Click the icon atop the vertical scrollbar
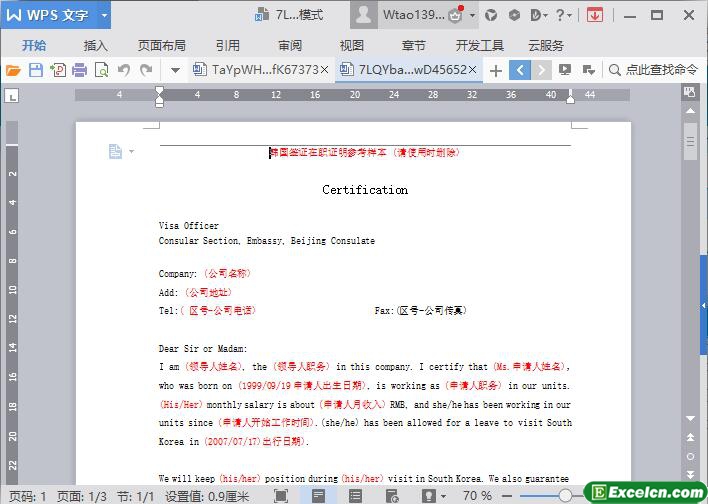Viewport: 708px width, 504px height. (x=690, y=92)
